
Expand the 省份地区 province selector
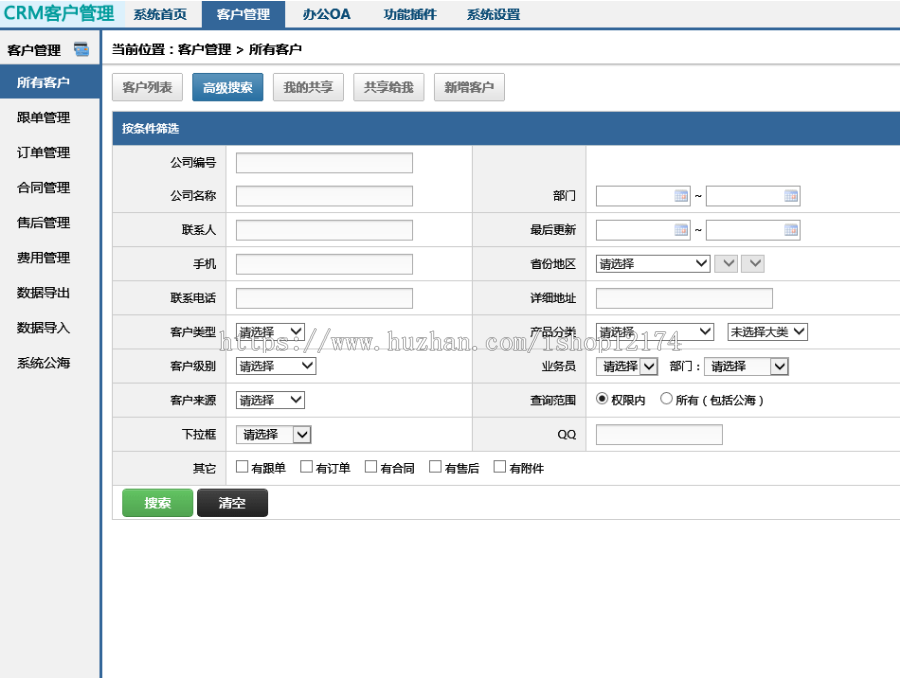(652, 263)
